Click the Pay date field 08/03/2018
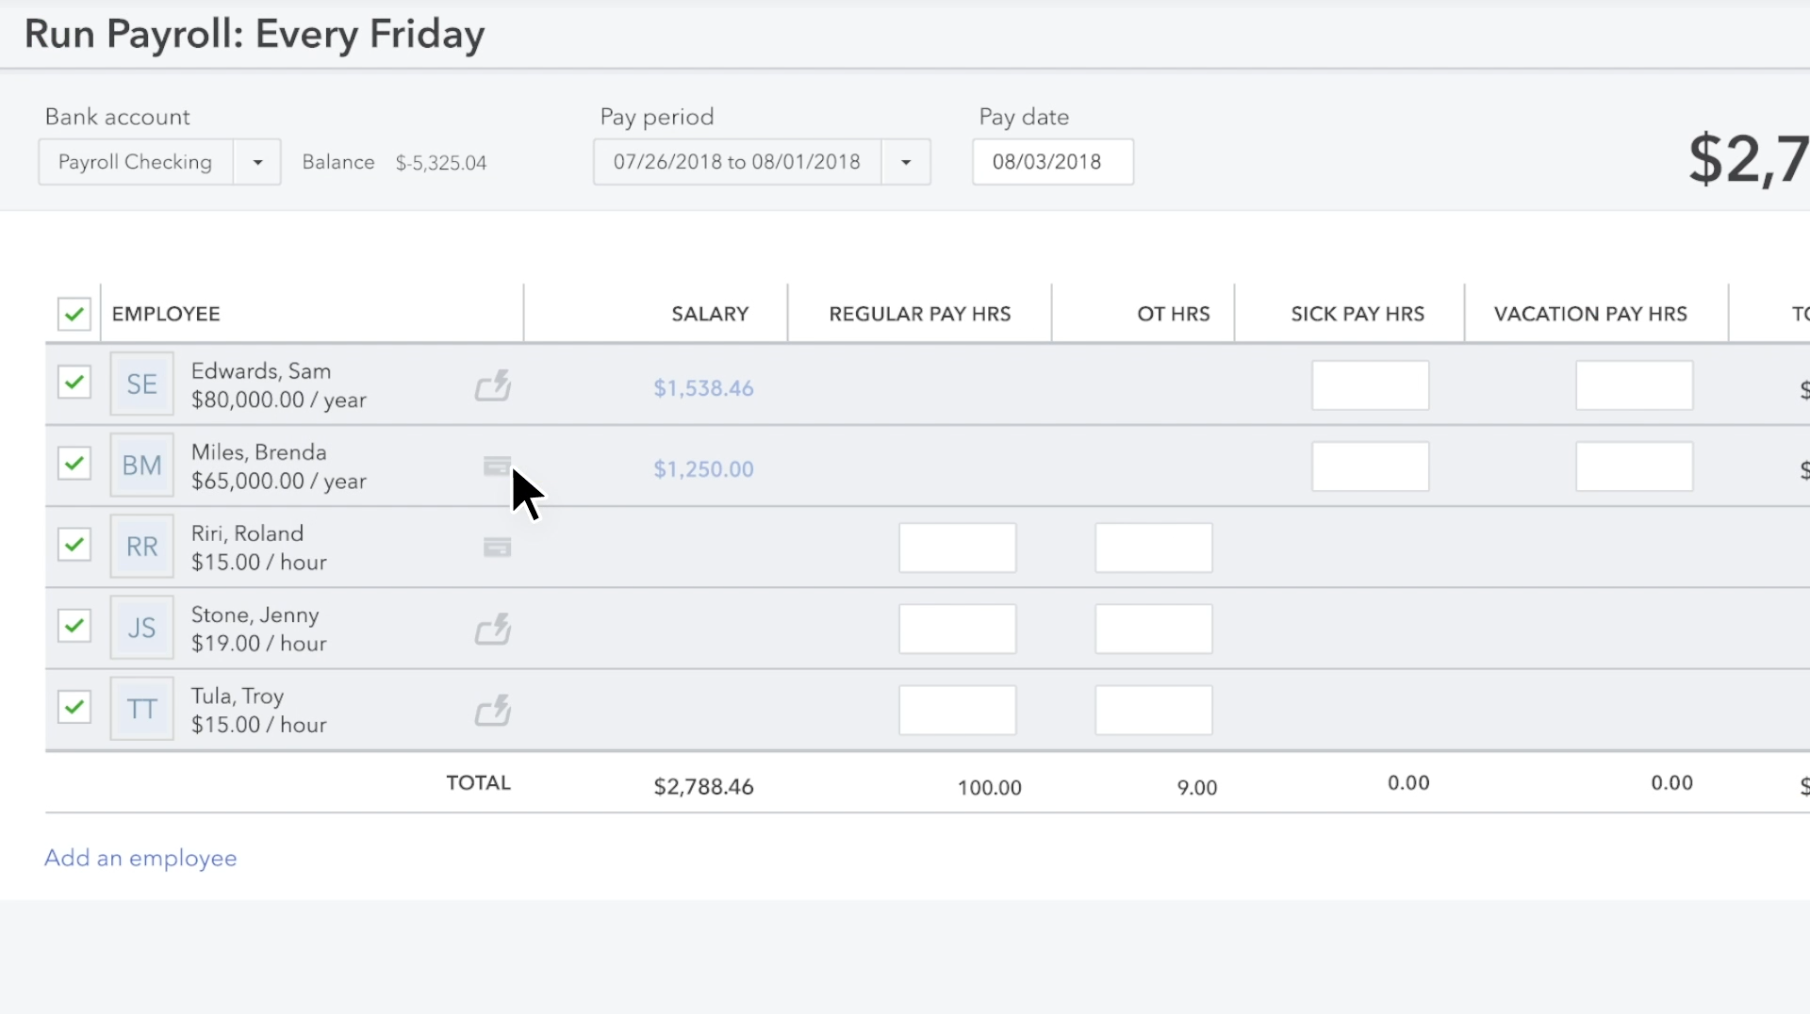Screen dimensions: 1810x1014 pos(1052,162)
